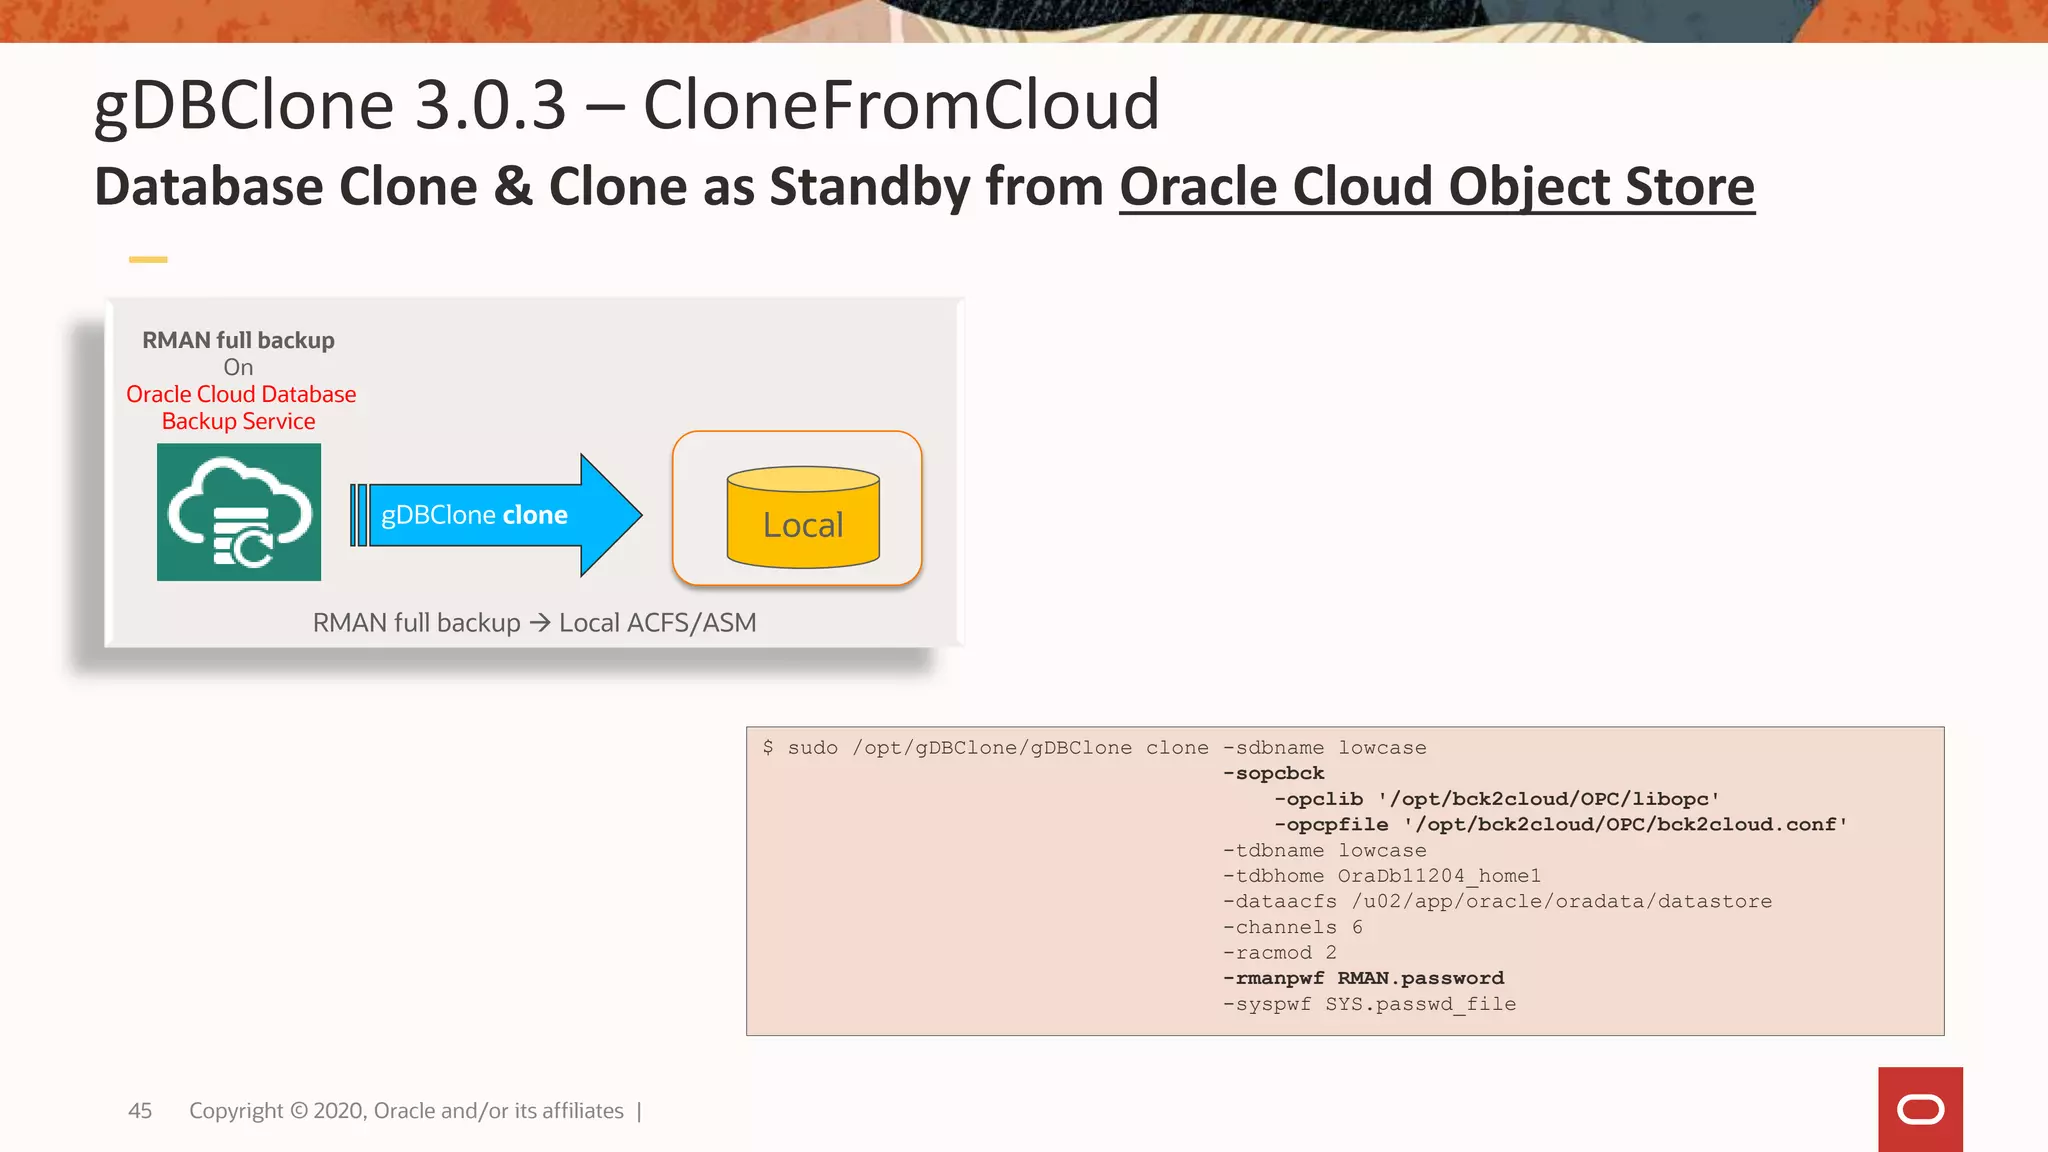Click the blue gDBClone clone arrow
This screenshot has height=1152, width=2048.
point(496,515)
